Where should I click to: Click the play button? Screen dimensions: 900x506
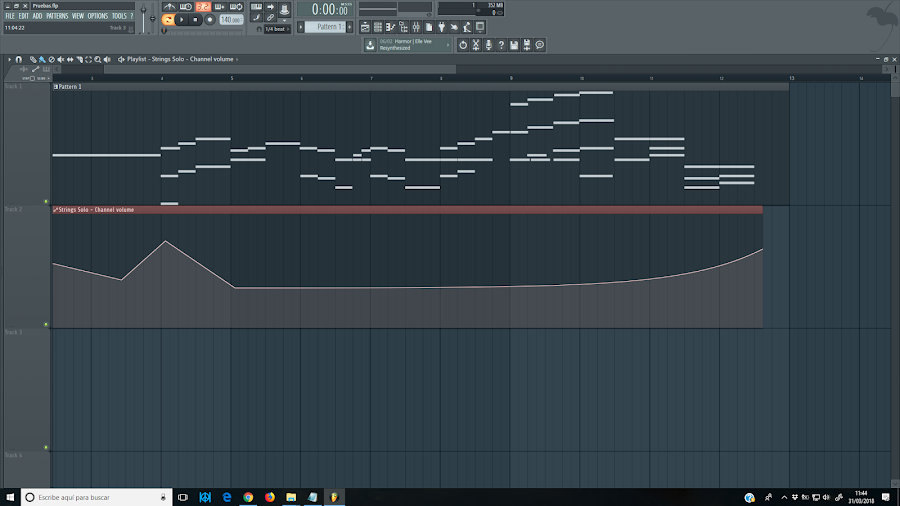(181, 20)
